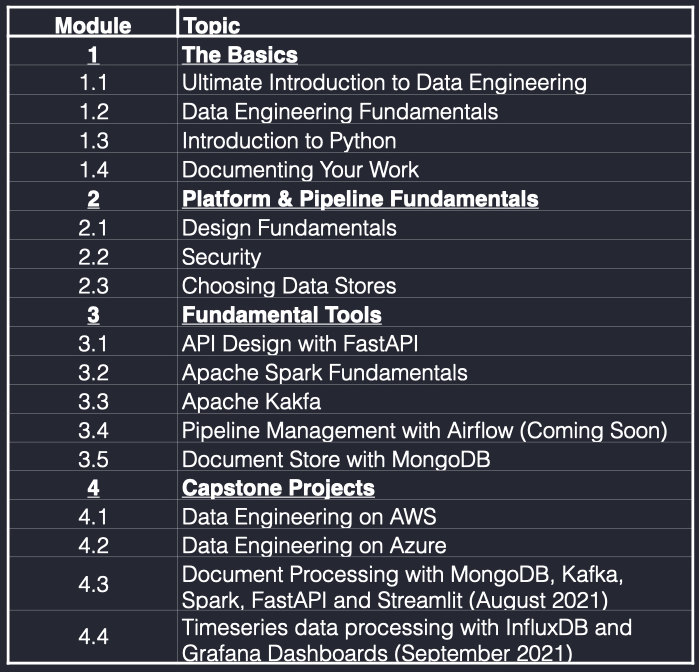Open Capstone Projects section heading
Screen dimensions: 699x672
(x=278, y=488)
